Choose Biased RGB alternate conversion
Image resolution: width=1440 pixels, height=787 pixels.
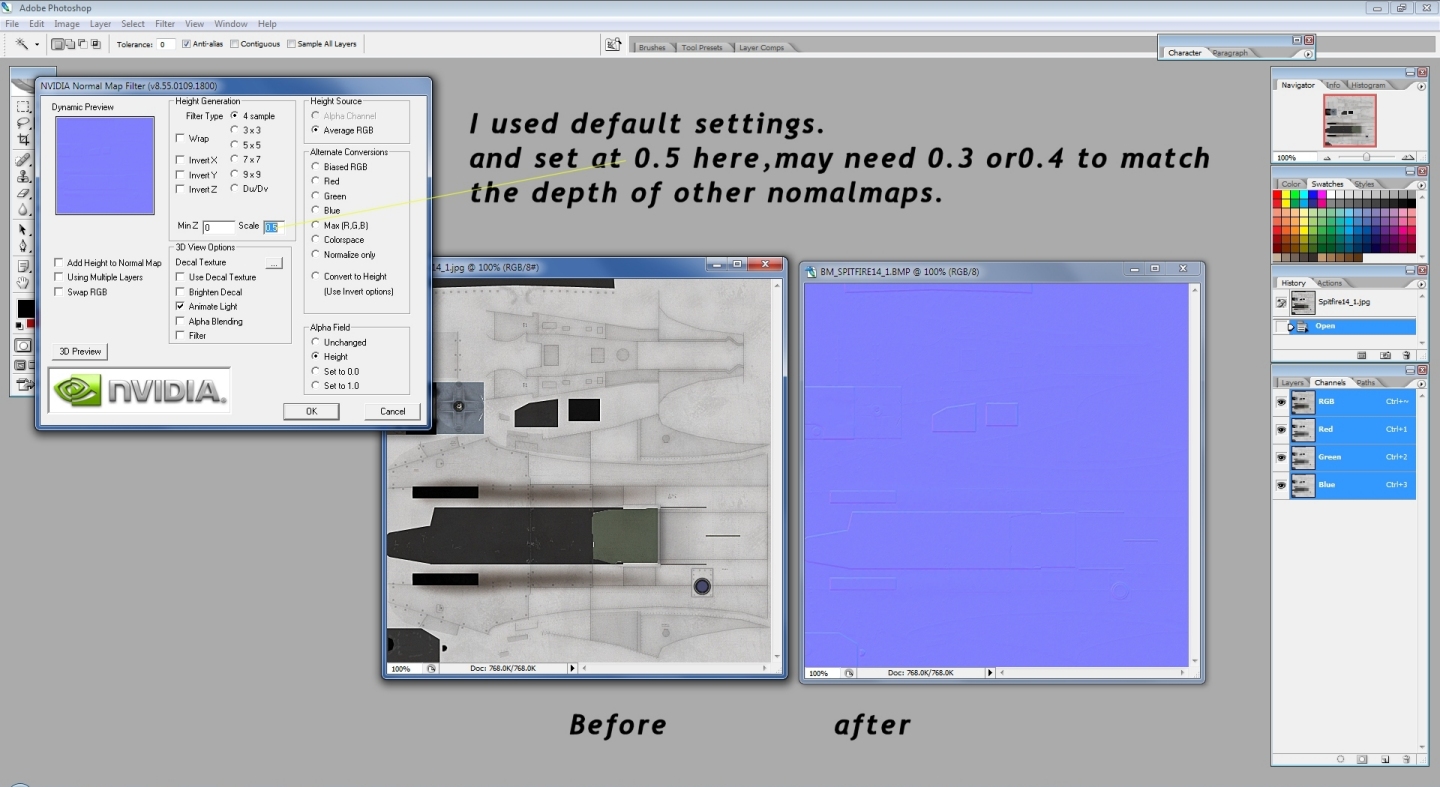click(316, 167)
